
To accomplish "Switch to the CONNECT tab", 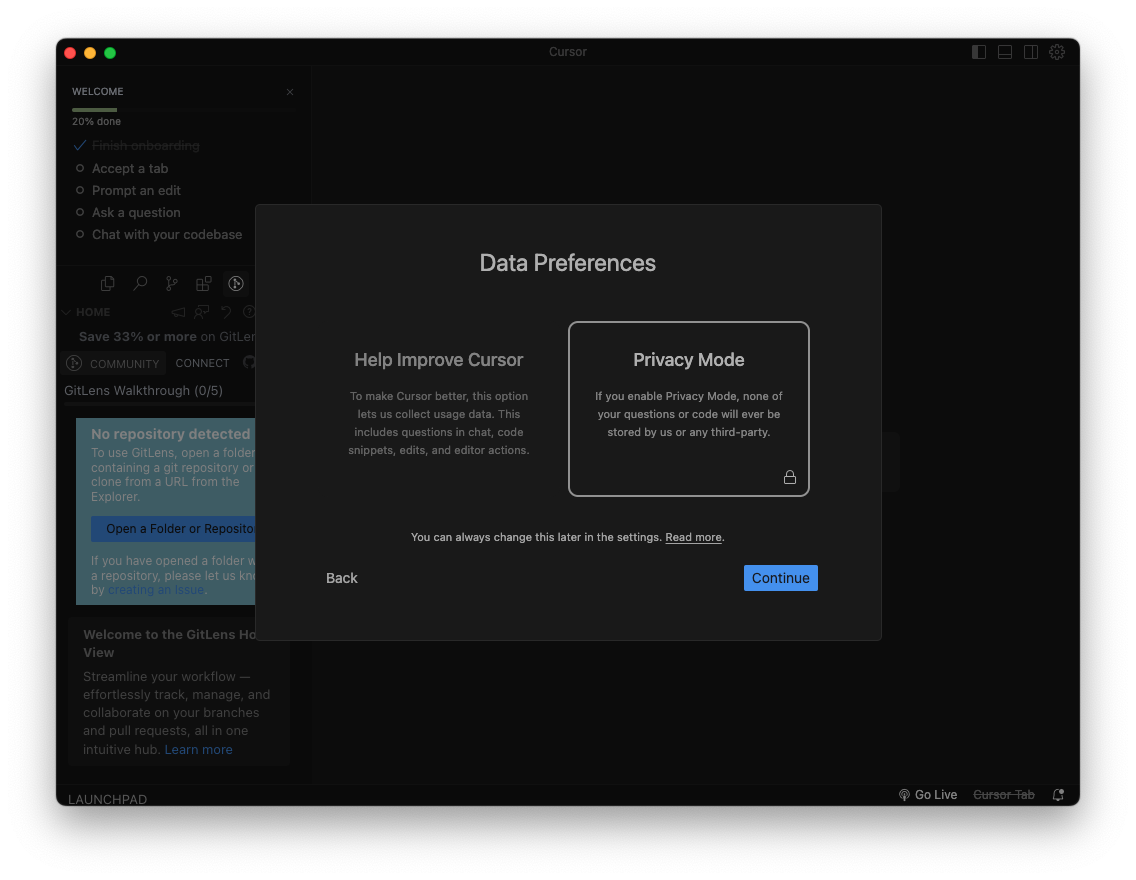I will coord(202,363).
